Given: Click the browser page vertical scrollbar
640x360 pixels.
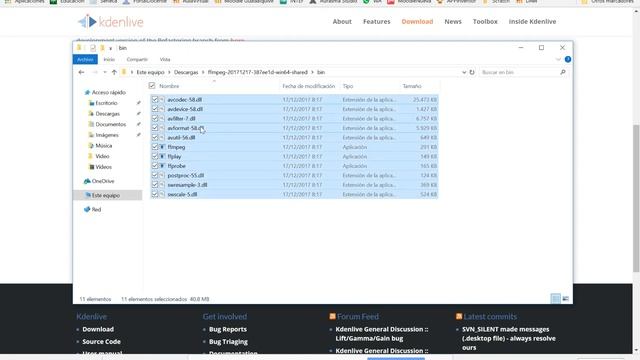Looking at the screenshot, I should click(636, 198).
